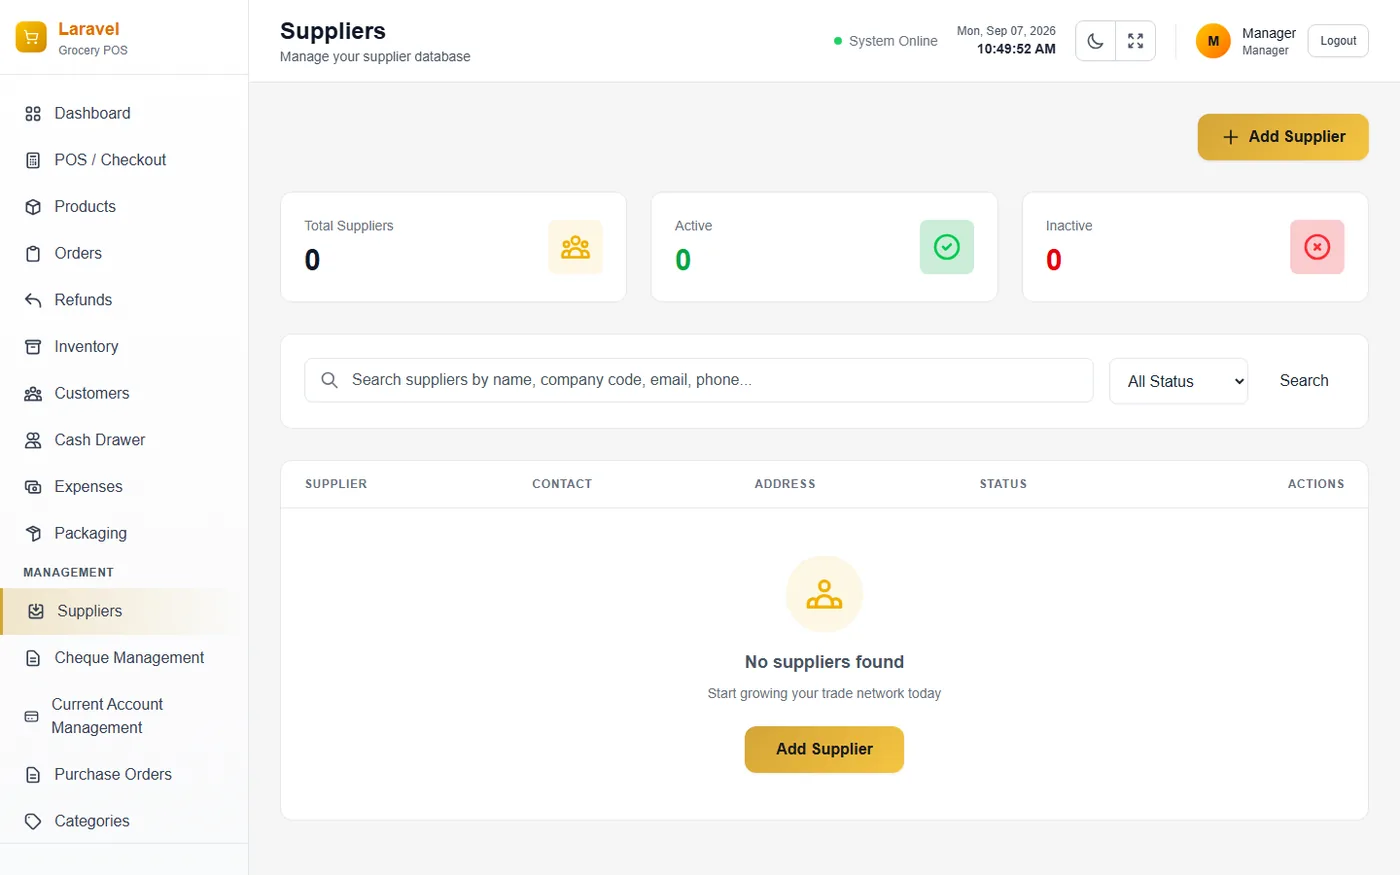This screenshot has width=1400, height=875.
Task: Click the Packaging parcel icon
Action: coord(33,534)
